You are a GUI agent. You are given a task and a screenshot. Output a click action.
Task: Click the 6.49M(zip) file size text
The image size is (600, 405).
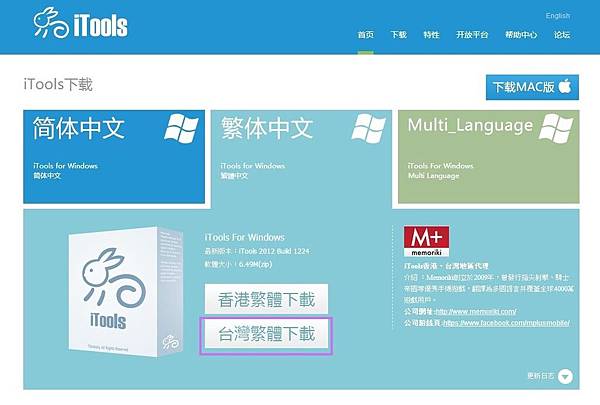(255, 264)
